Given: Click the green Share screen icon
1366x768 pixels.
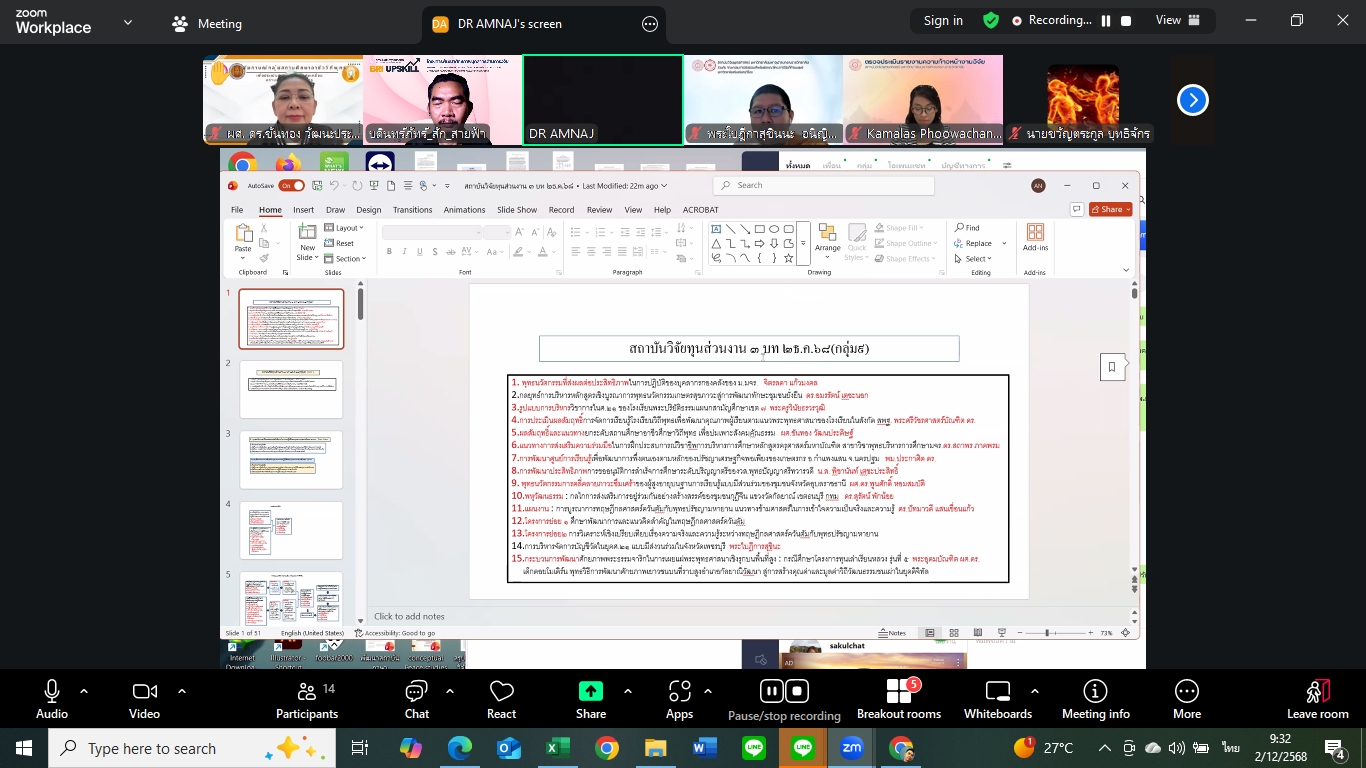Looking at the screenshot, I should pos(591,691).
